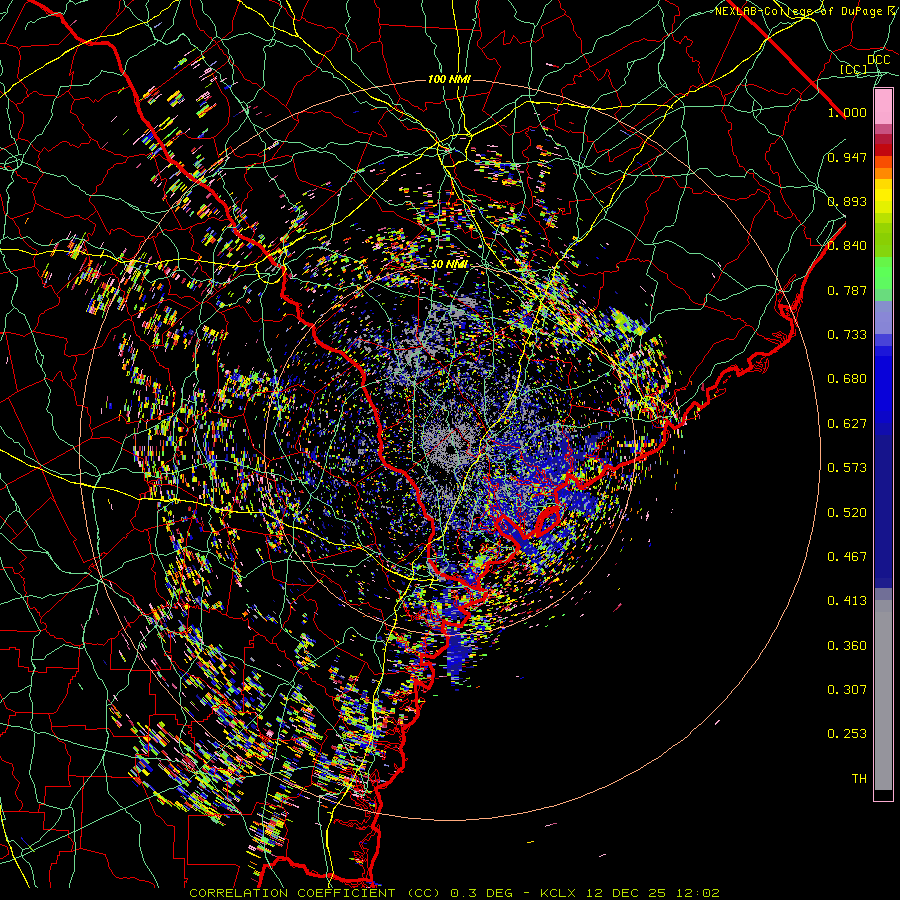Screen dimensions: 900x900
Task: Select the 0.733 scale value
Action: [x=847, y=335]
